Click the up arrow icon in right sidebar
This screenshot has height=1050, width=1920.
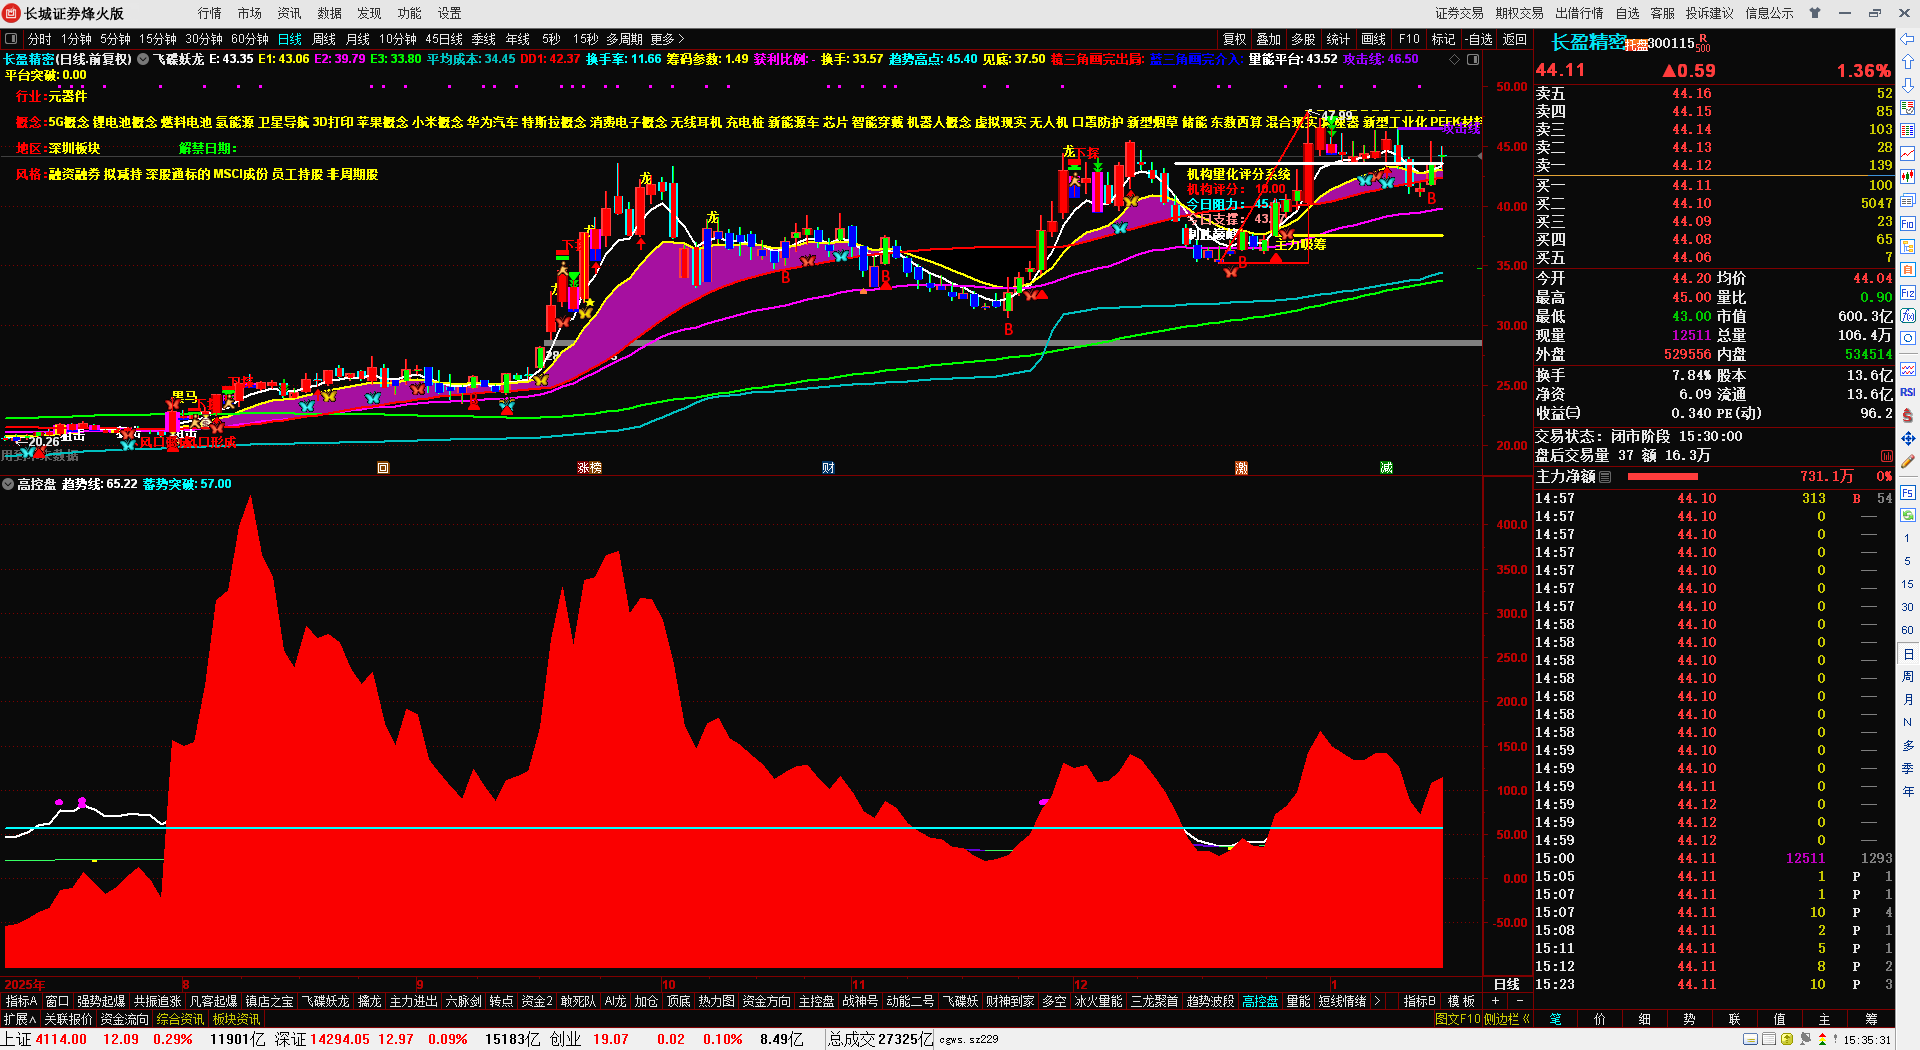(x=1907, y=62)
